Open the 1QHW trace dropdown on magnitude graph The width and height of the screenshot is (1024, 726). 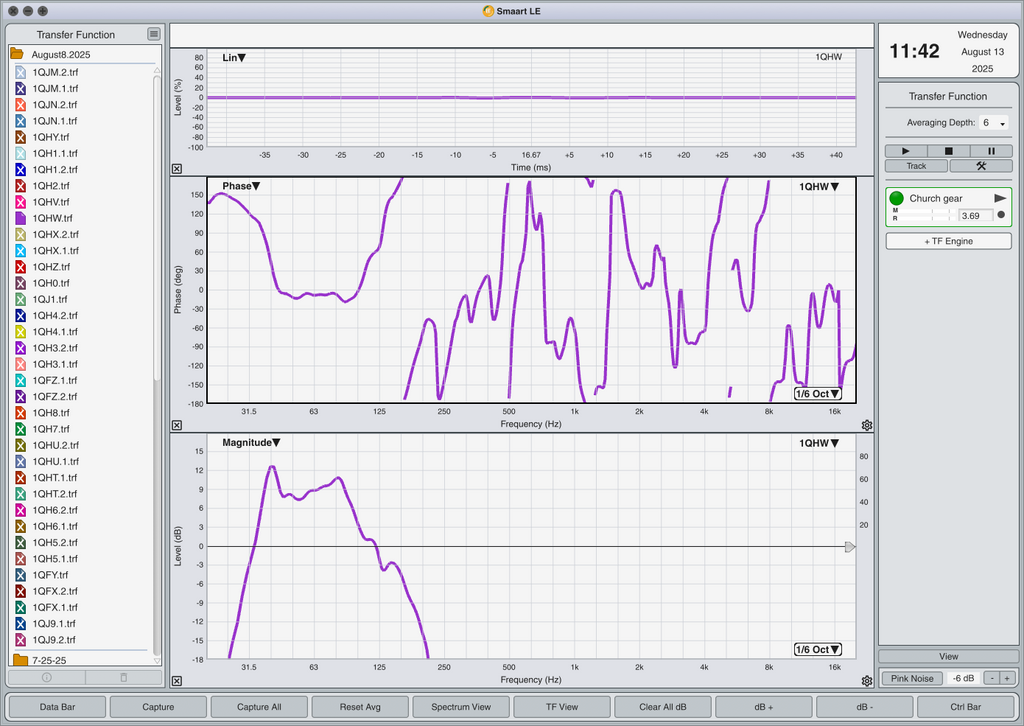click(819, 443)
